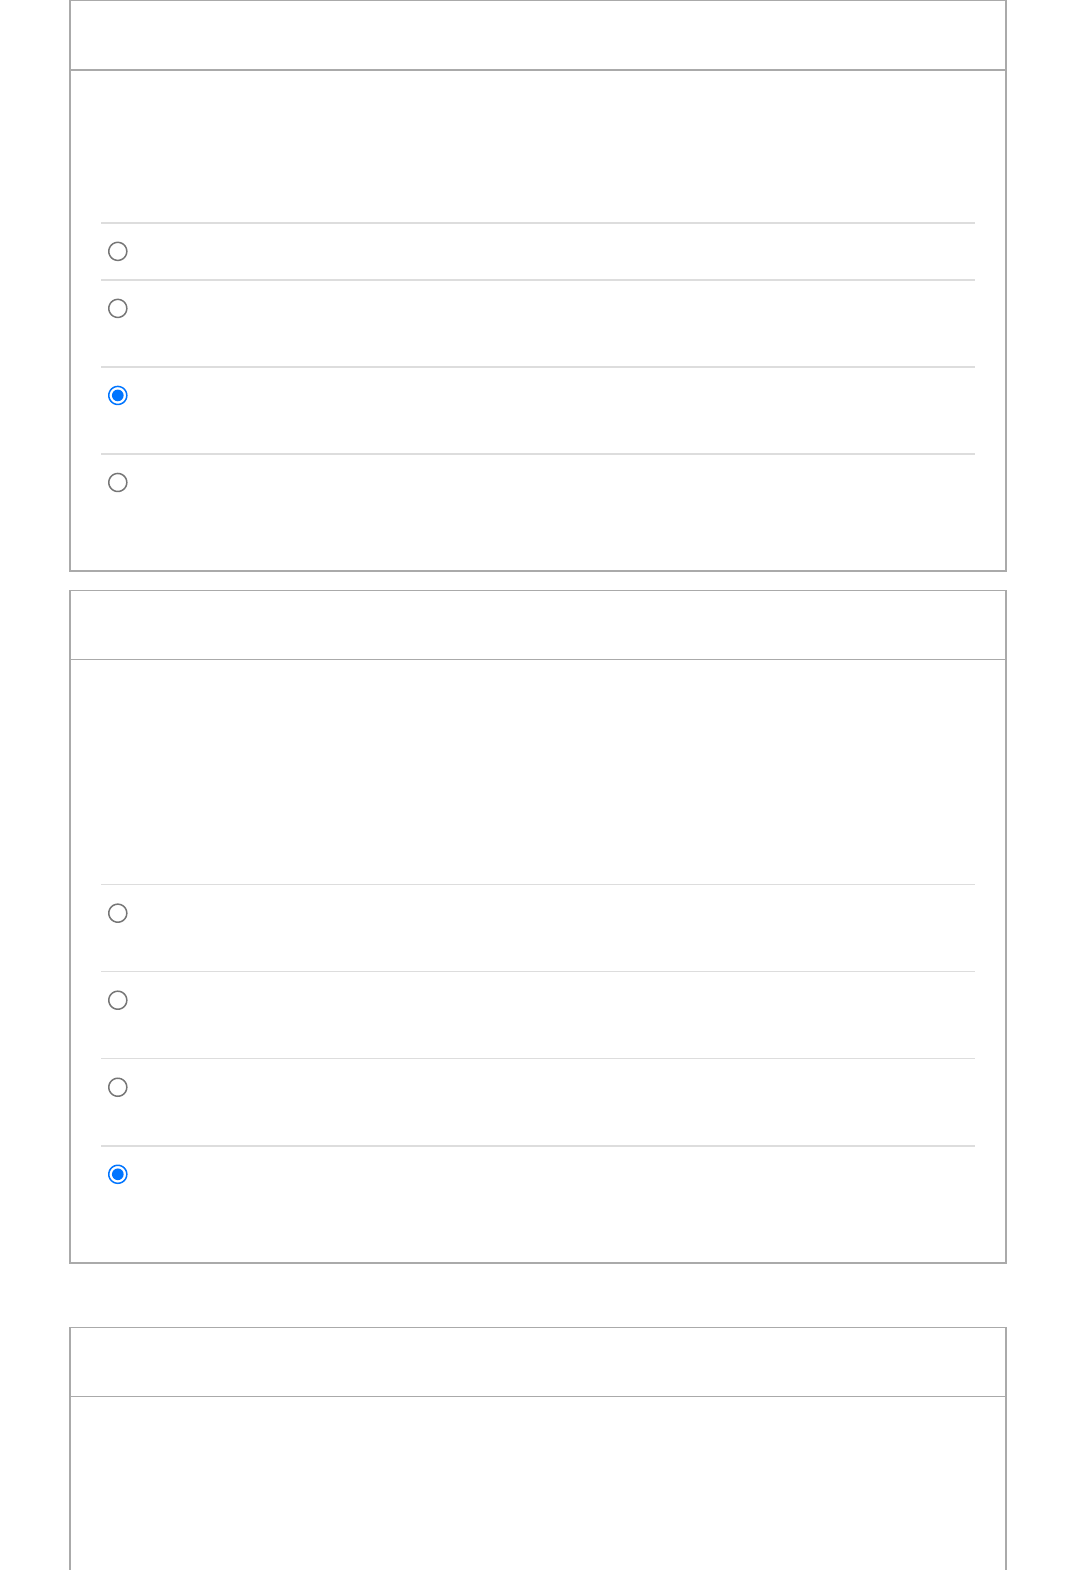
Task: Click the selected last radio in the second question
Action: 118,1174
